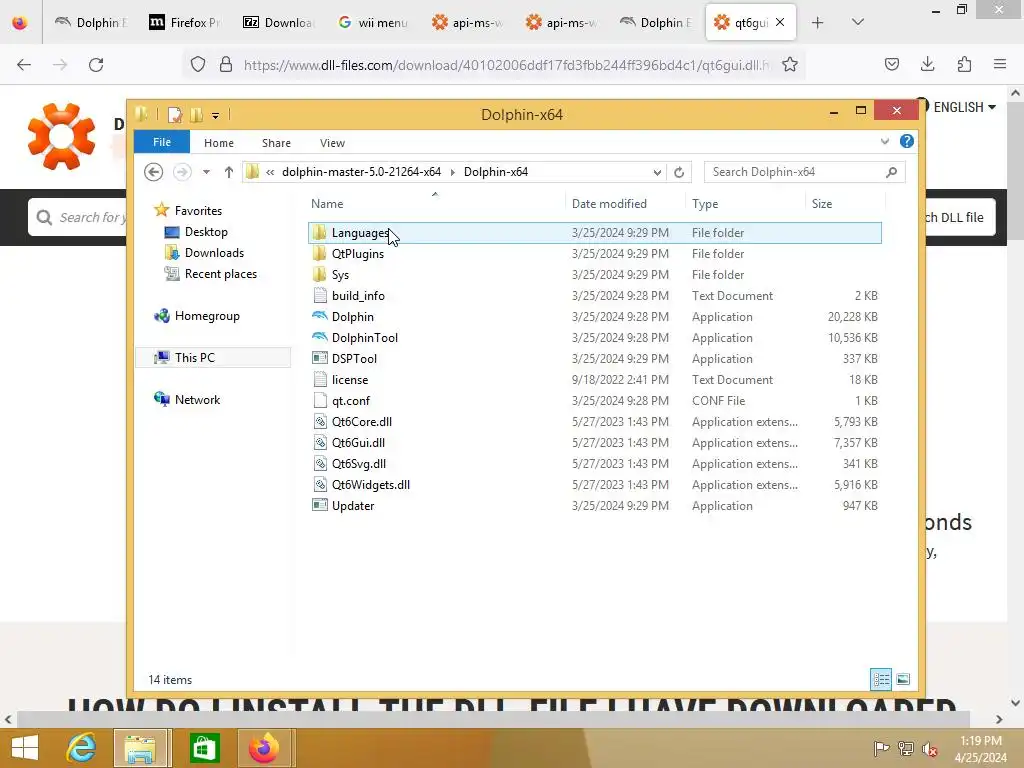
Task: Select the DolphinTool application
Action: 594,338
